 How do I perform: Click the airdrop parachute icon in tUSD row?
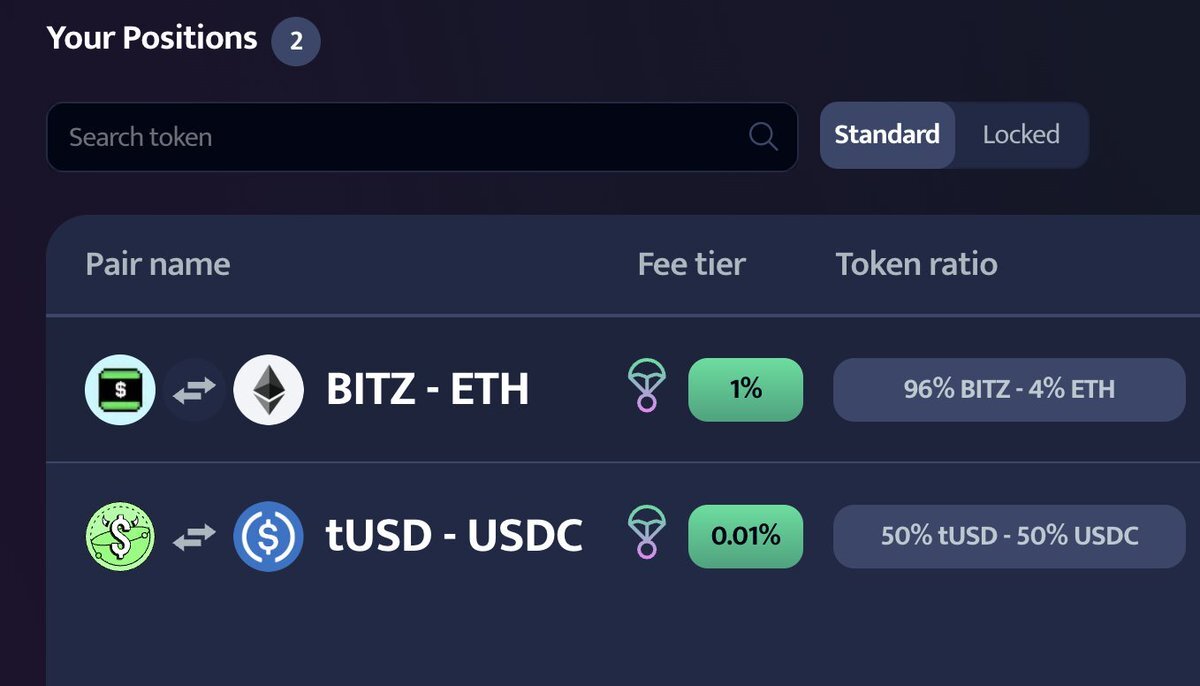pyautogui.click(x=646, y=533)
